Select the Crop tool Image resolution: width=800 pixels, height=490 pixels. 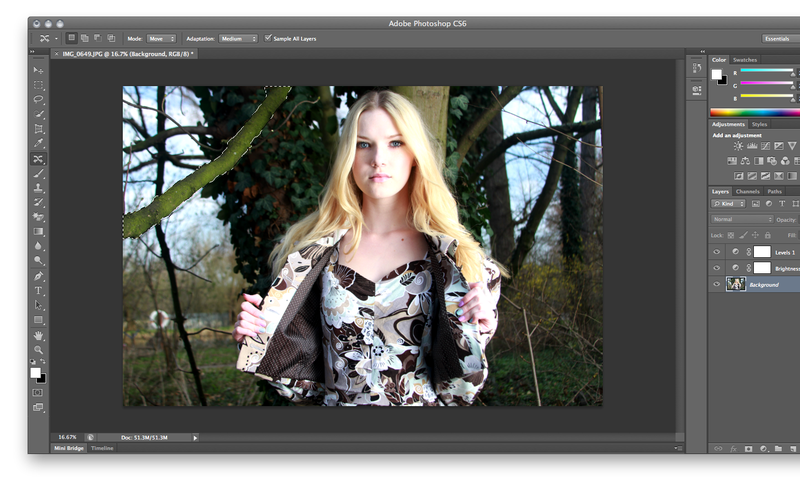point(38,129)
